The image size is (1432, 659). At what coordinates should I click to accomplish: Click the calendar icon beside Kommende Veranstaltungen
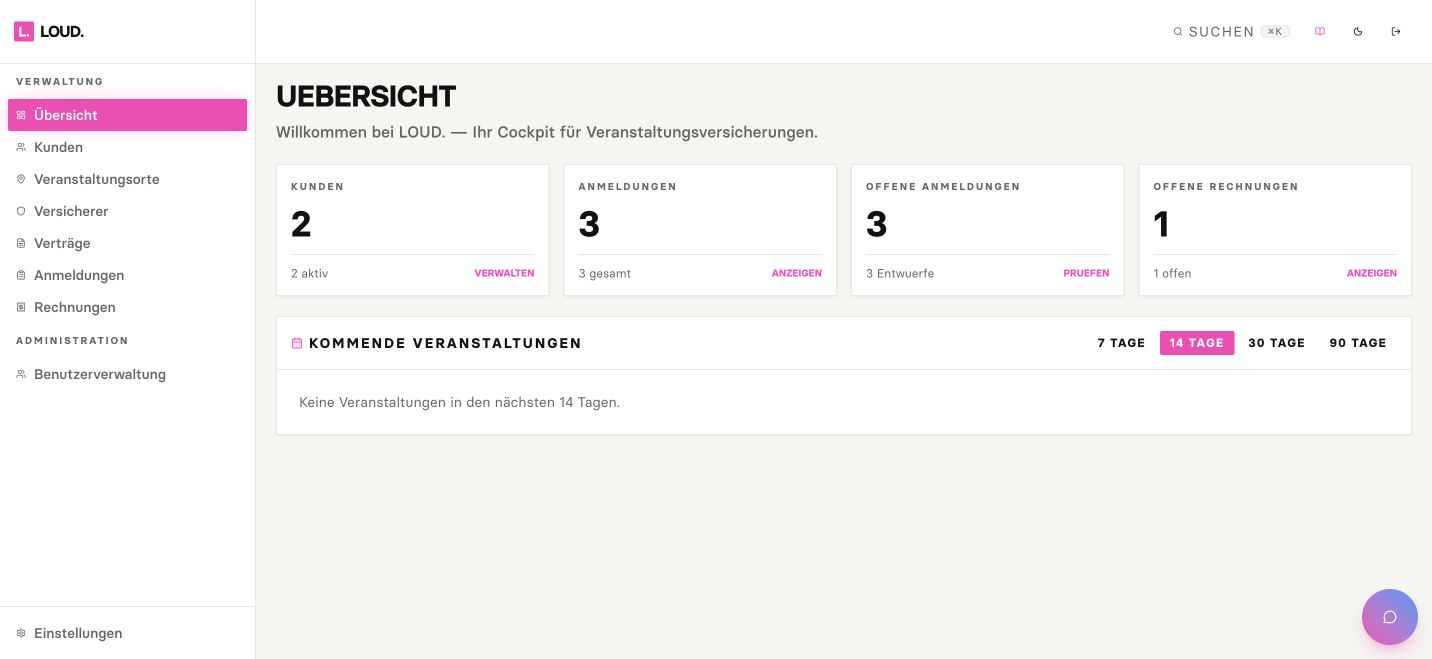tap(297, 343)
